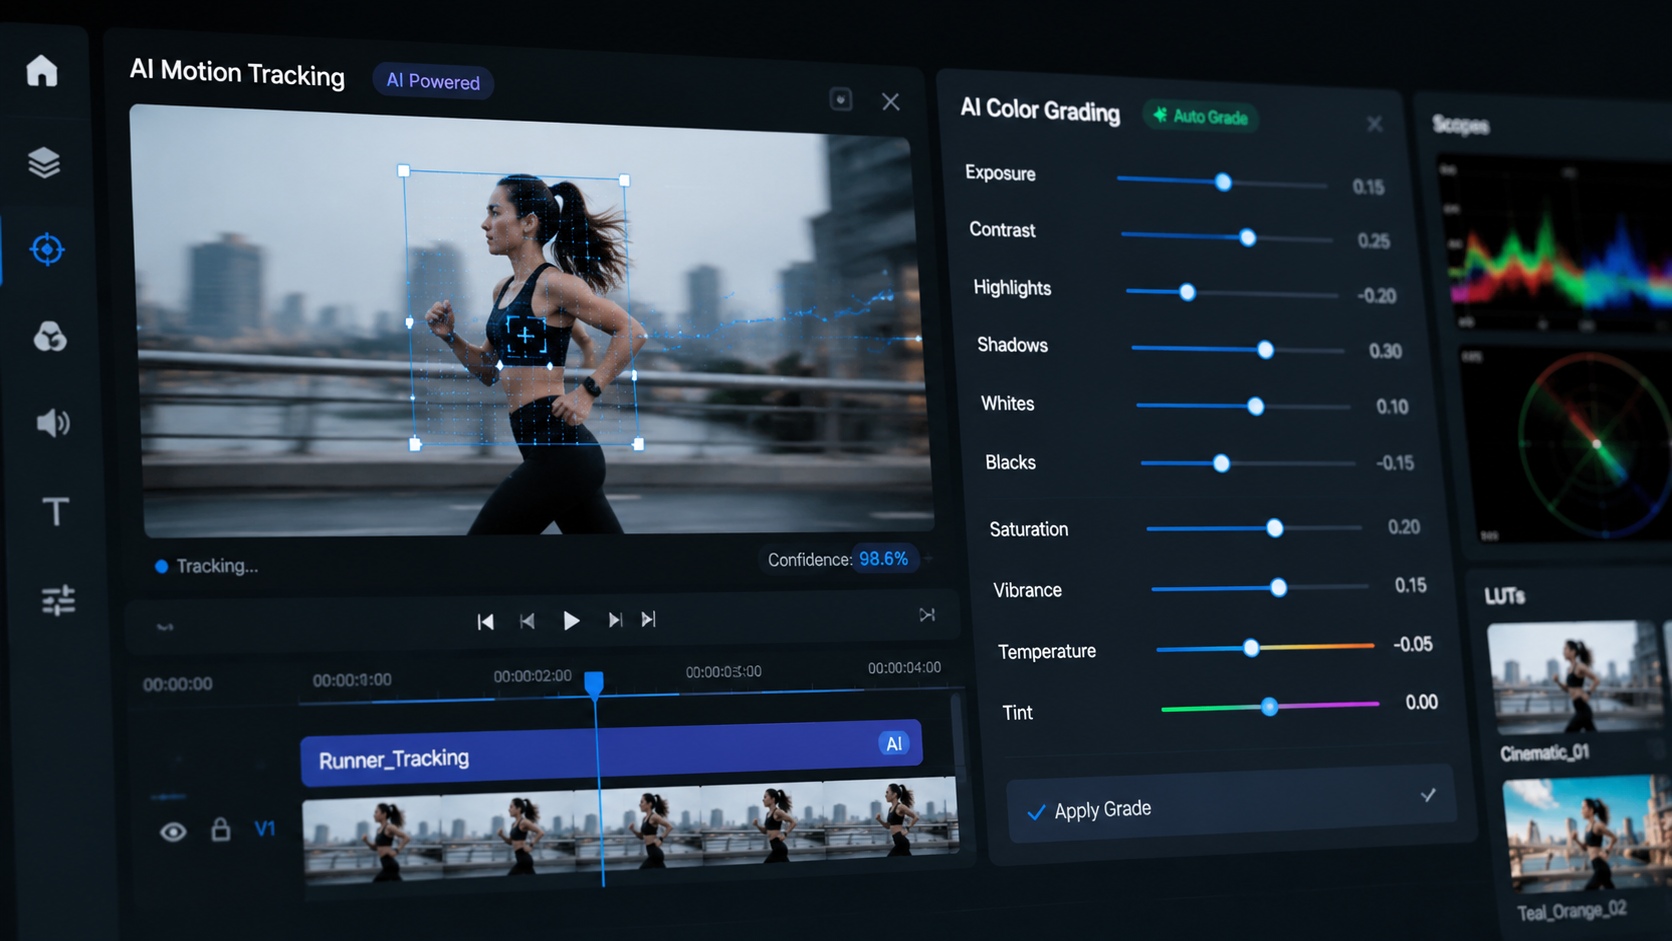Click the Confidence 98.6% value
Viewport: 1672px width, 941px height.
point(884,559)
